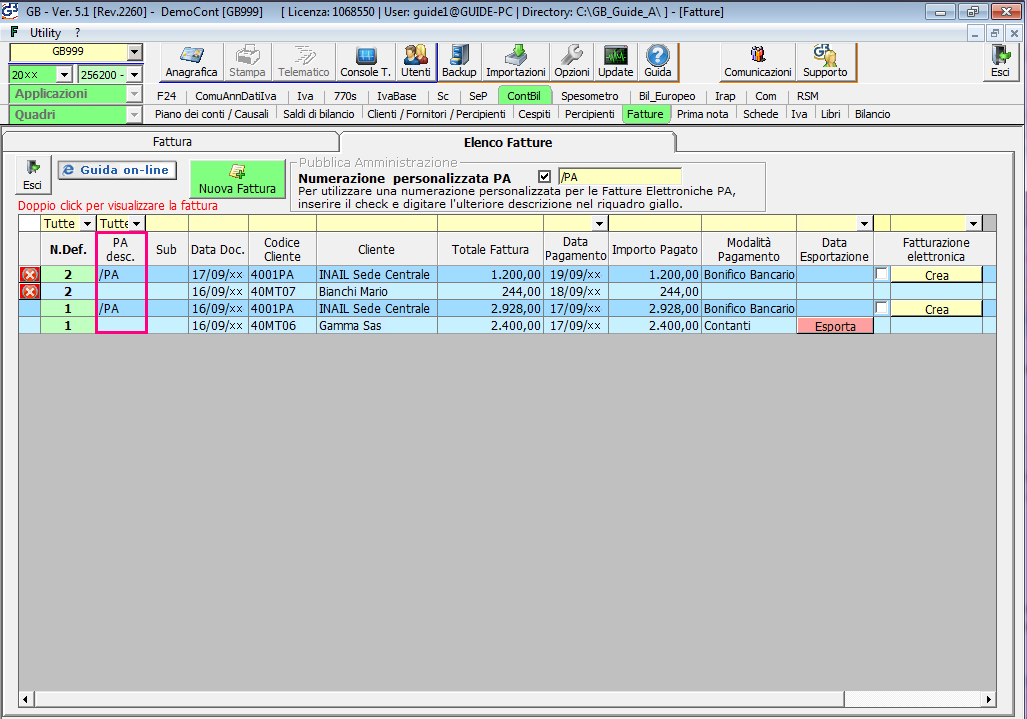Click the horizontal scrollbar left arrow

[26, 699]
